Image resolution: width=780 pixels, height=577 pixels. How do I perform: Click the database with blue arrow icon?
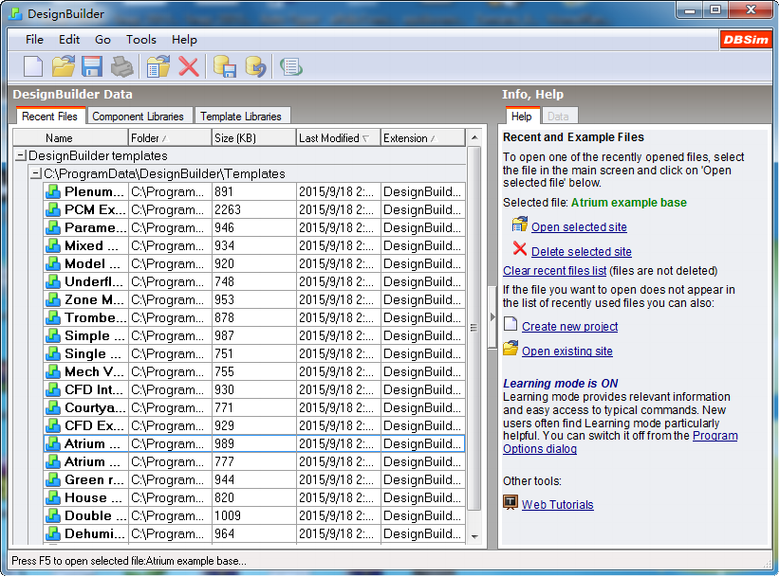coord(256,67)
